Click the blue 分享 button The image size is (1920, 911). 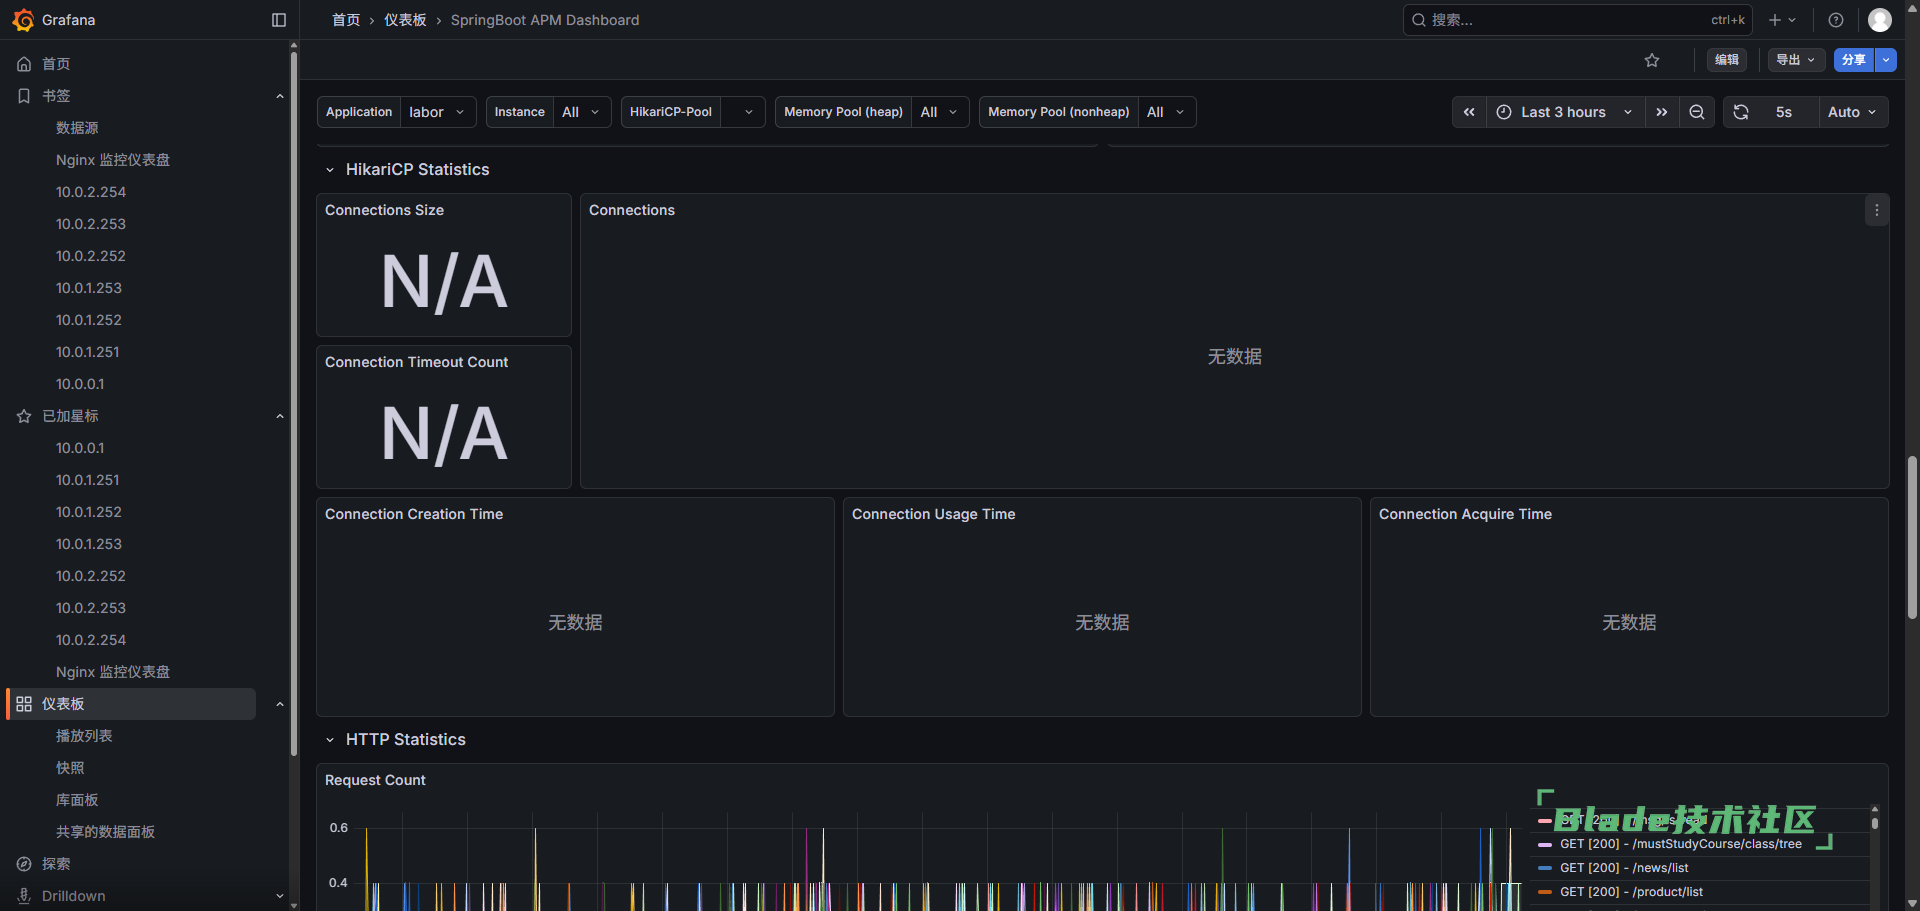point(1853,60)
